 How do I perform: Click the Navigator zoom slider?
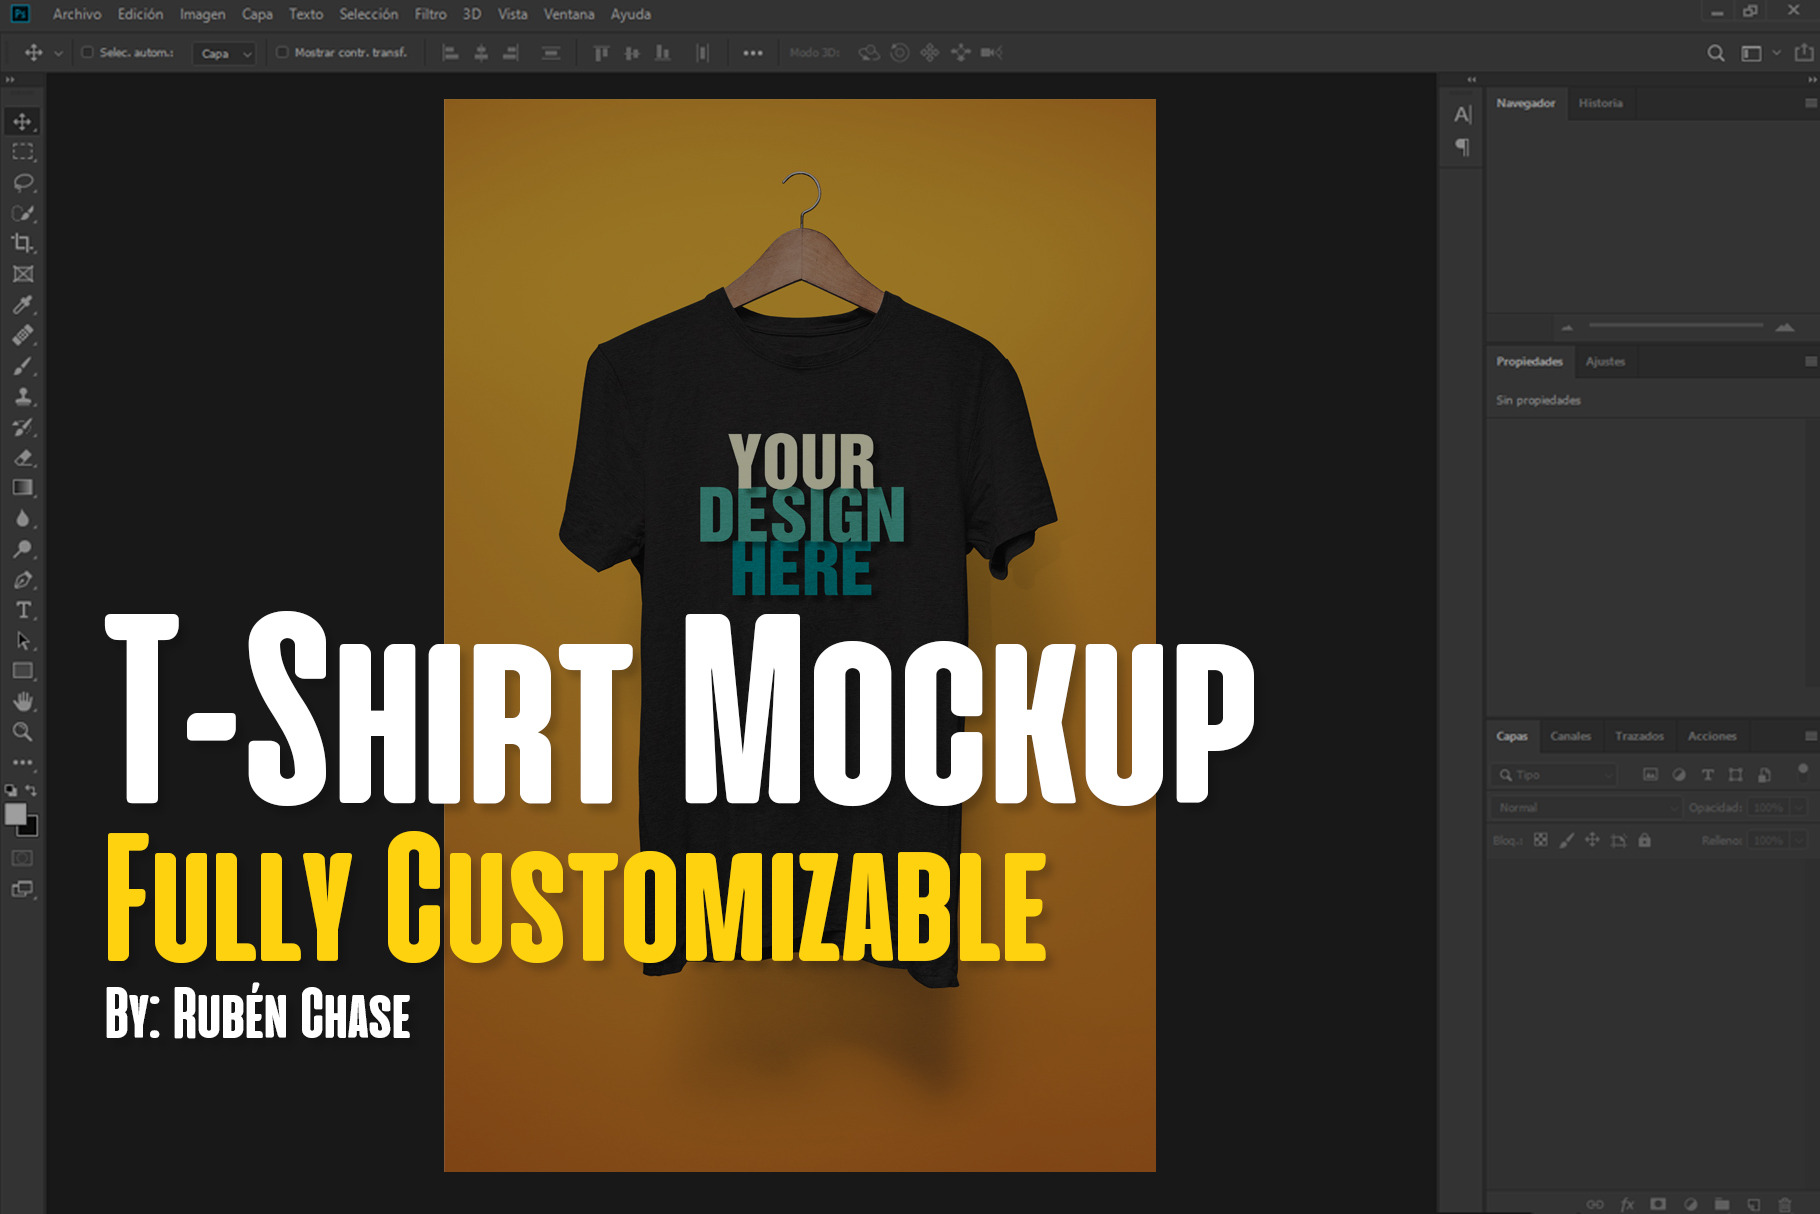click(1675, 326)
